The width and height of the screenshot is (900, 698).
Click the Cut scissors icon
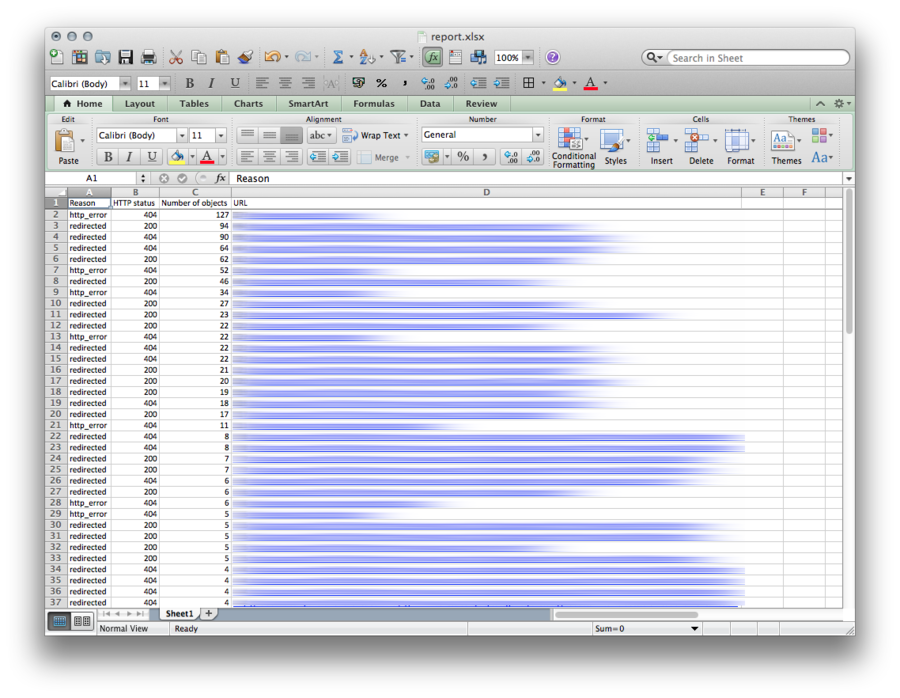[176, 58]
